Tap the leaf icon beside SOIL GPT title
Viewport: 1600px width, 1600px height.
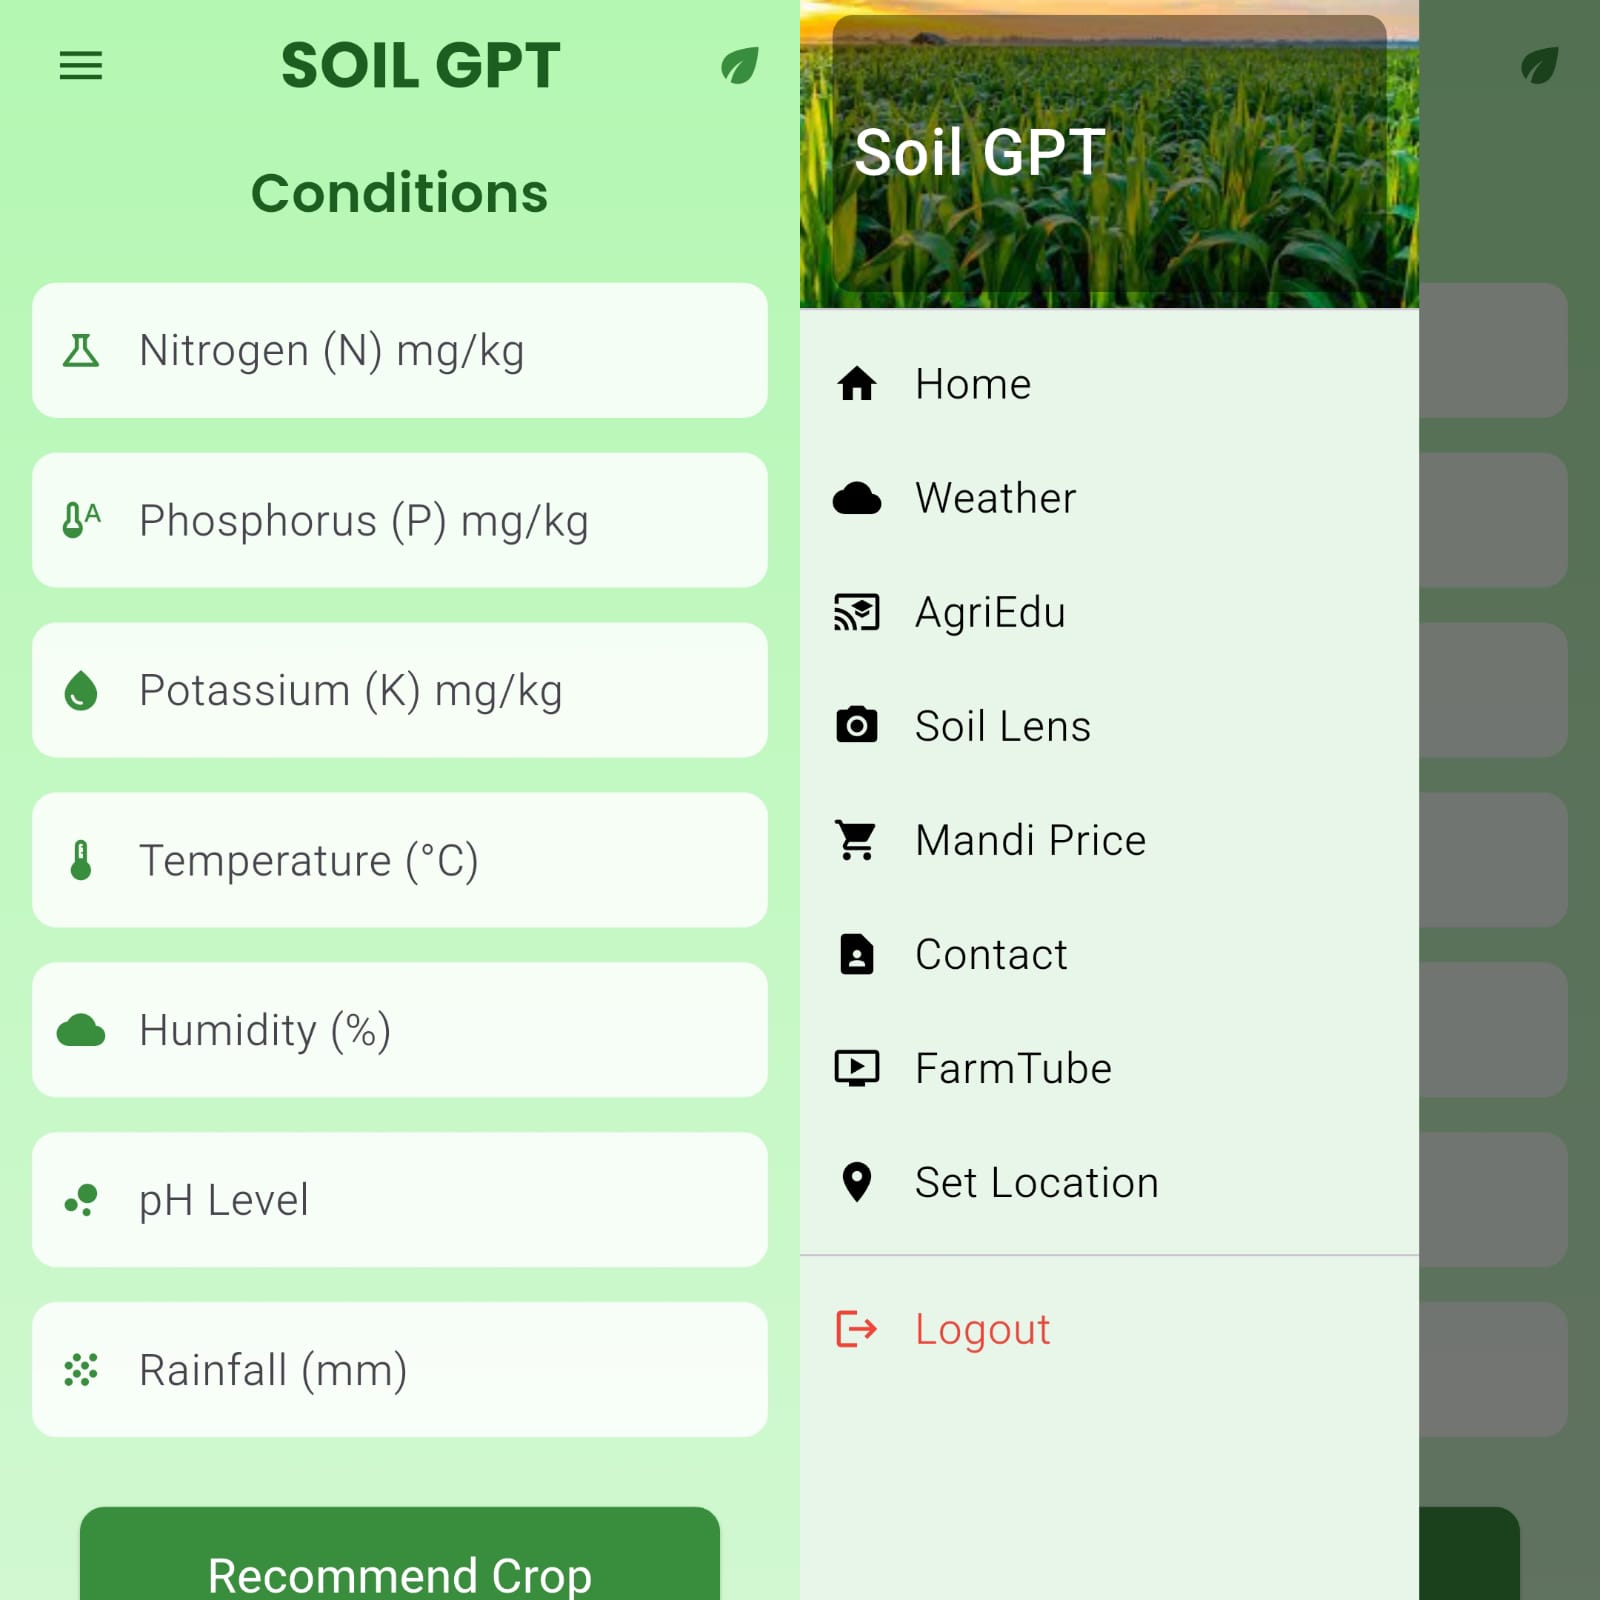pyautogui.click(x=739, y=66)
